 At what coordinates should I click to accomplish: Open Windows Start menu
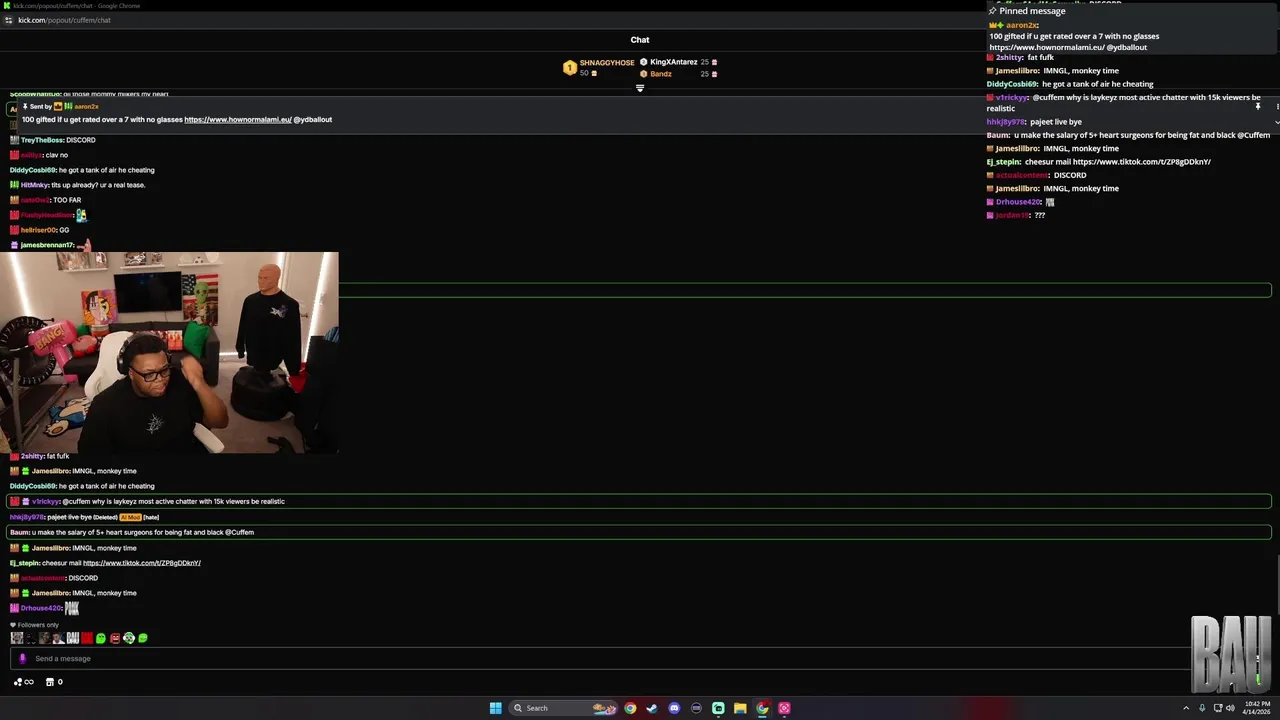pos(495,708)
